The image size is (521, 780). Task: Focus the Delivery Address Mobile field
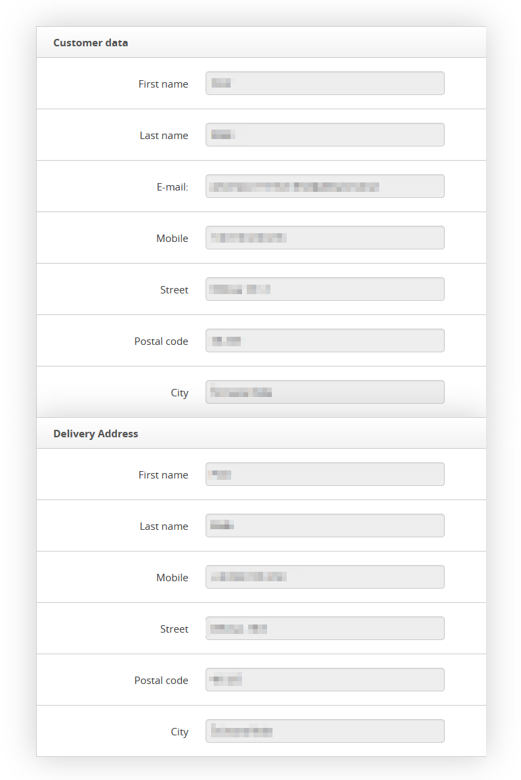[x=325, y=577]
